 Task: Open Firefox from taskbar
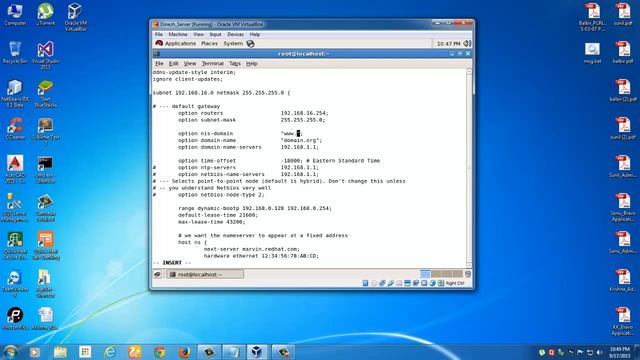(184, 352)
